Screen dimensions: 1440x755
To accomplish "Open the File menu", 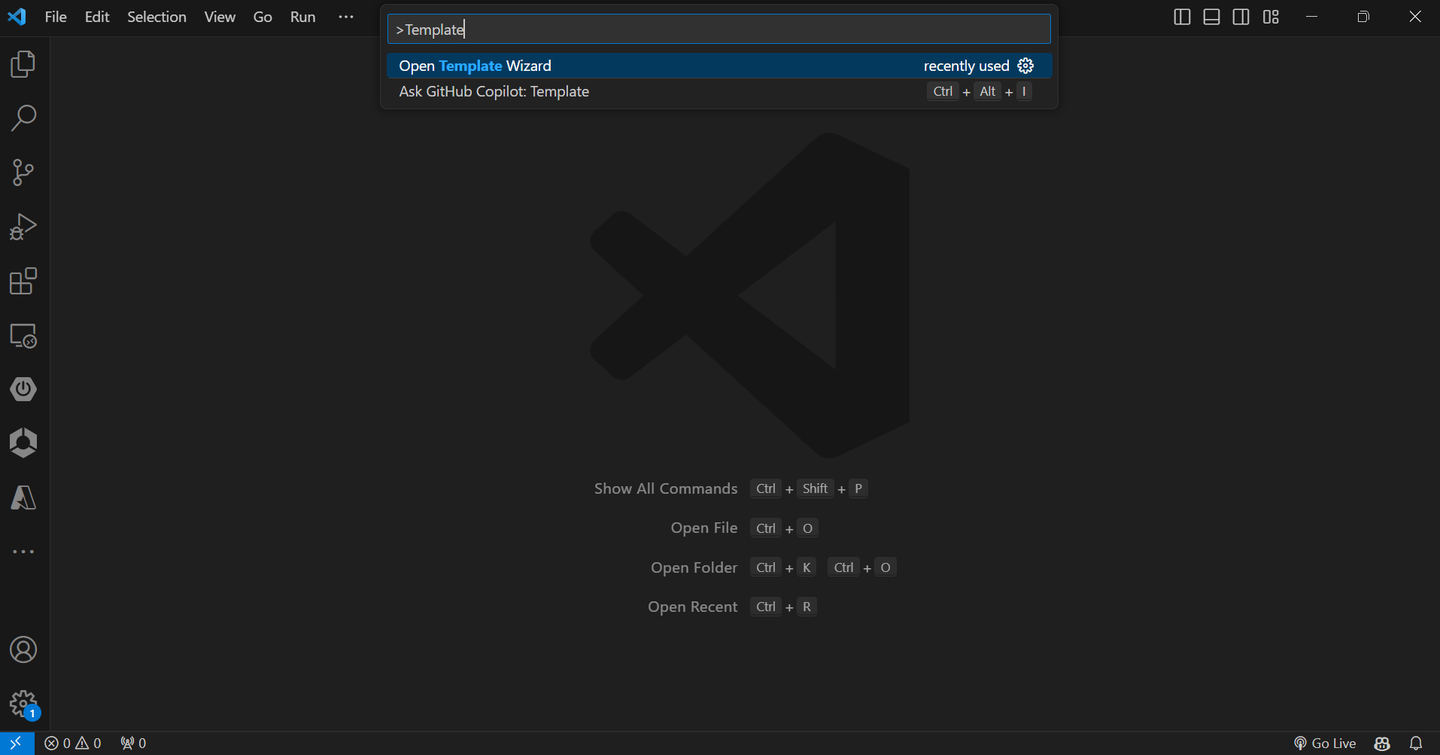I will point(56,17).
